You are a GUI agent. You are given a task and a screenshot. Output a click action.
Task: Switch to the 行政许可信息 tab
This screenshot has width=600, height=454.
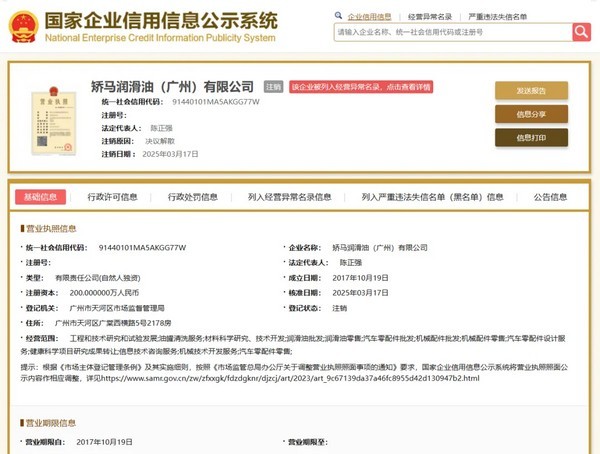(111, 197)
